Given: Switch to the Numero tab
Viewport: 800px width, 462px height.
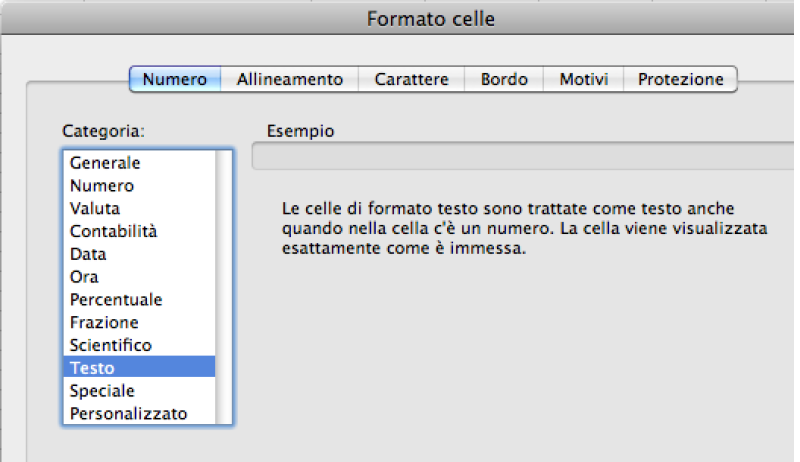Looking at the screenshot, I should coord(175,79).
